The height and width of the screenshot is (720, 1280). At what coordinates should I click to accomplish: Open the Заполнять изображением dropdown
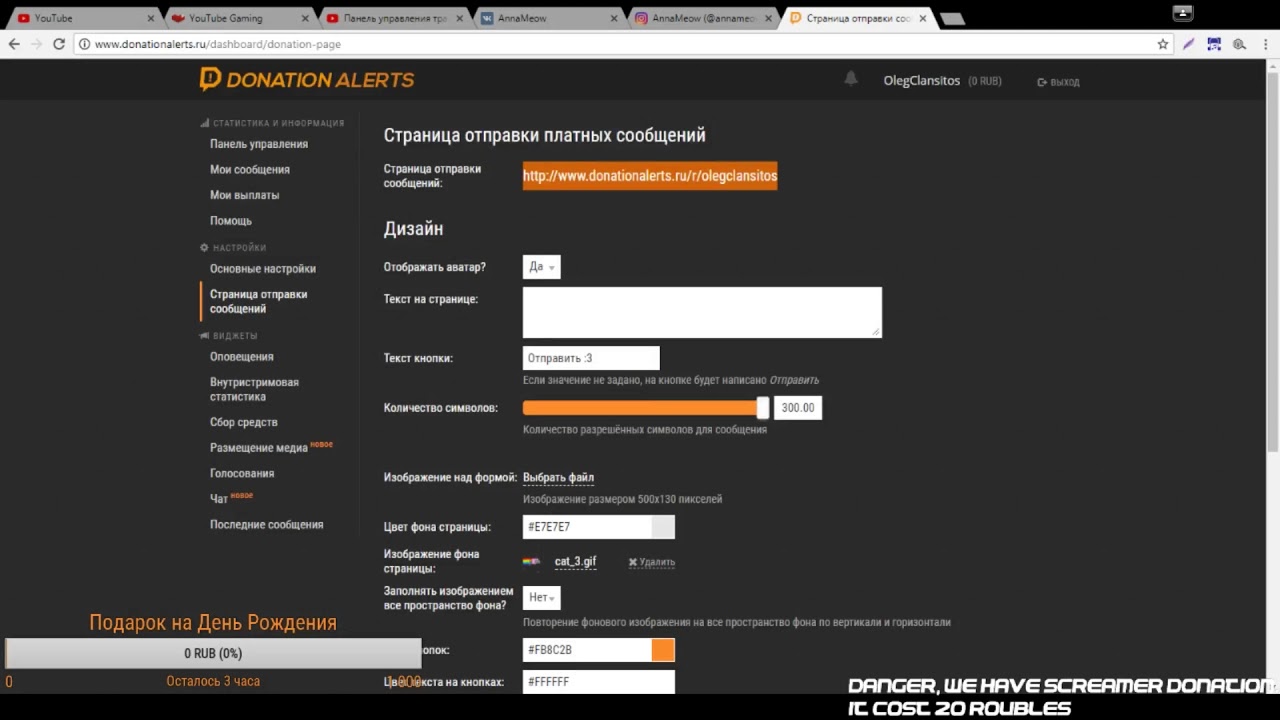tap(541, 598)
